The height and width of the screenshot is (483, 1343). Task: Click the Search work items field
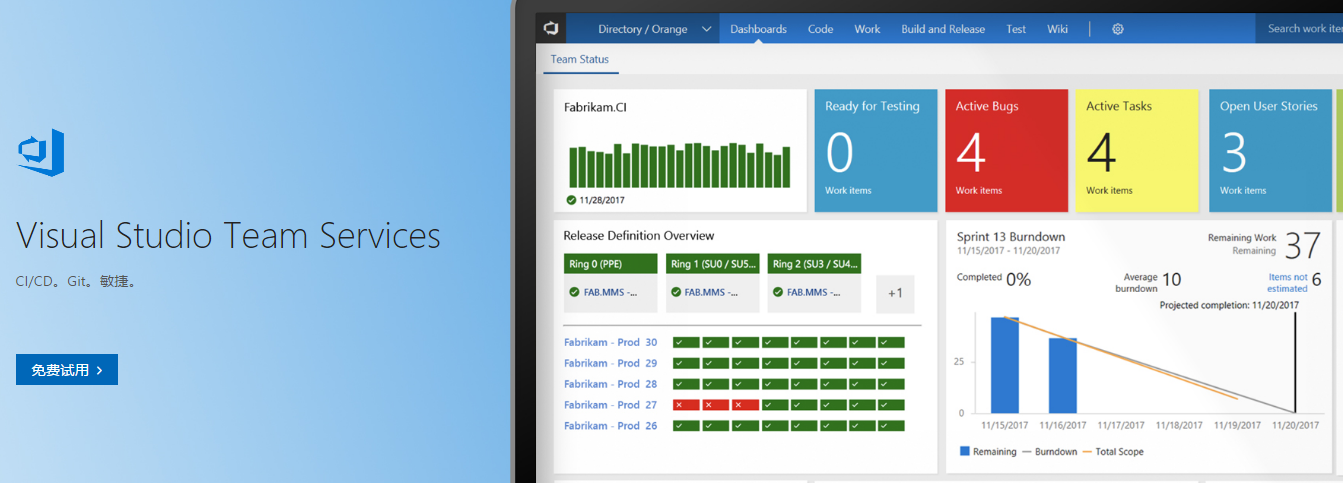[x=1300, y=29]
